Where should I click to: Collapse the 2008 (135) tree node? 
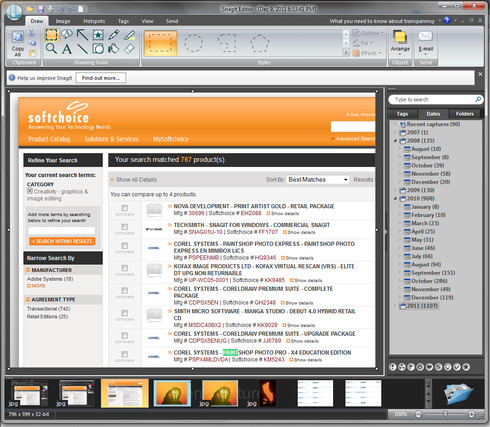coord(395,141)
